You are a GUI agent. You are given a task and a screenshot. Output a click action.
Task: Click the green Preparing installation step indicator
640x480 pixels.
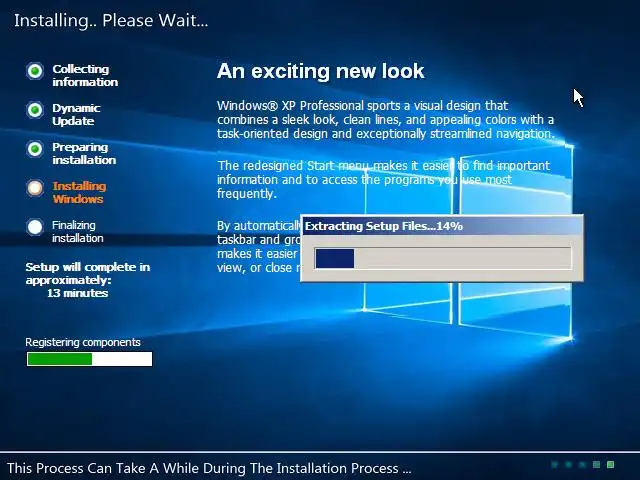[35, 149]
